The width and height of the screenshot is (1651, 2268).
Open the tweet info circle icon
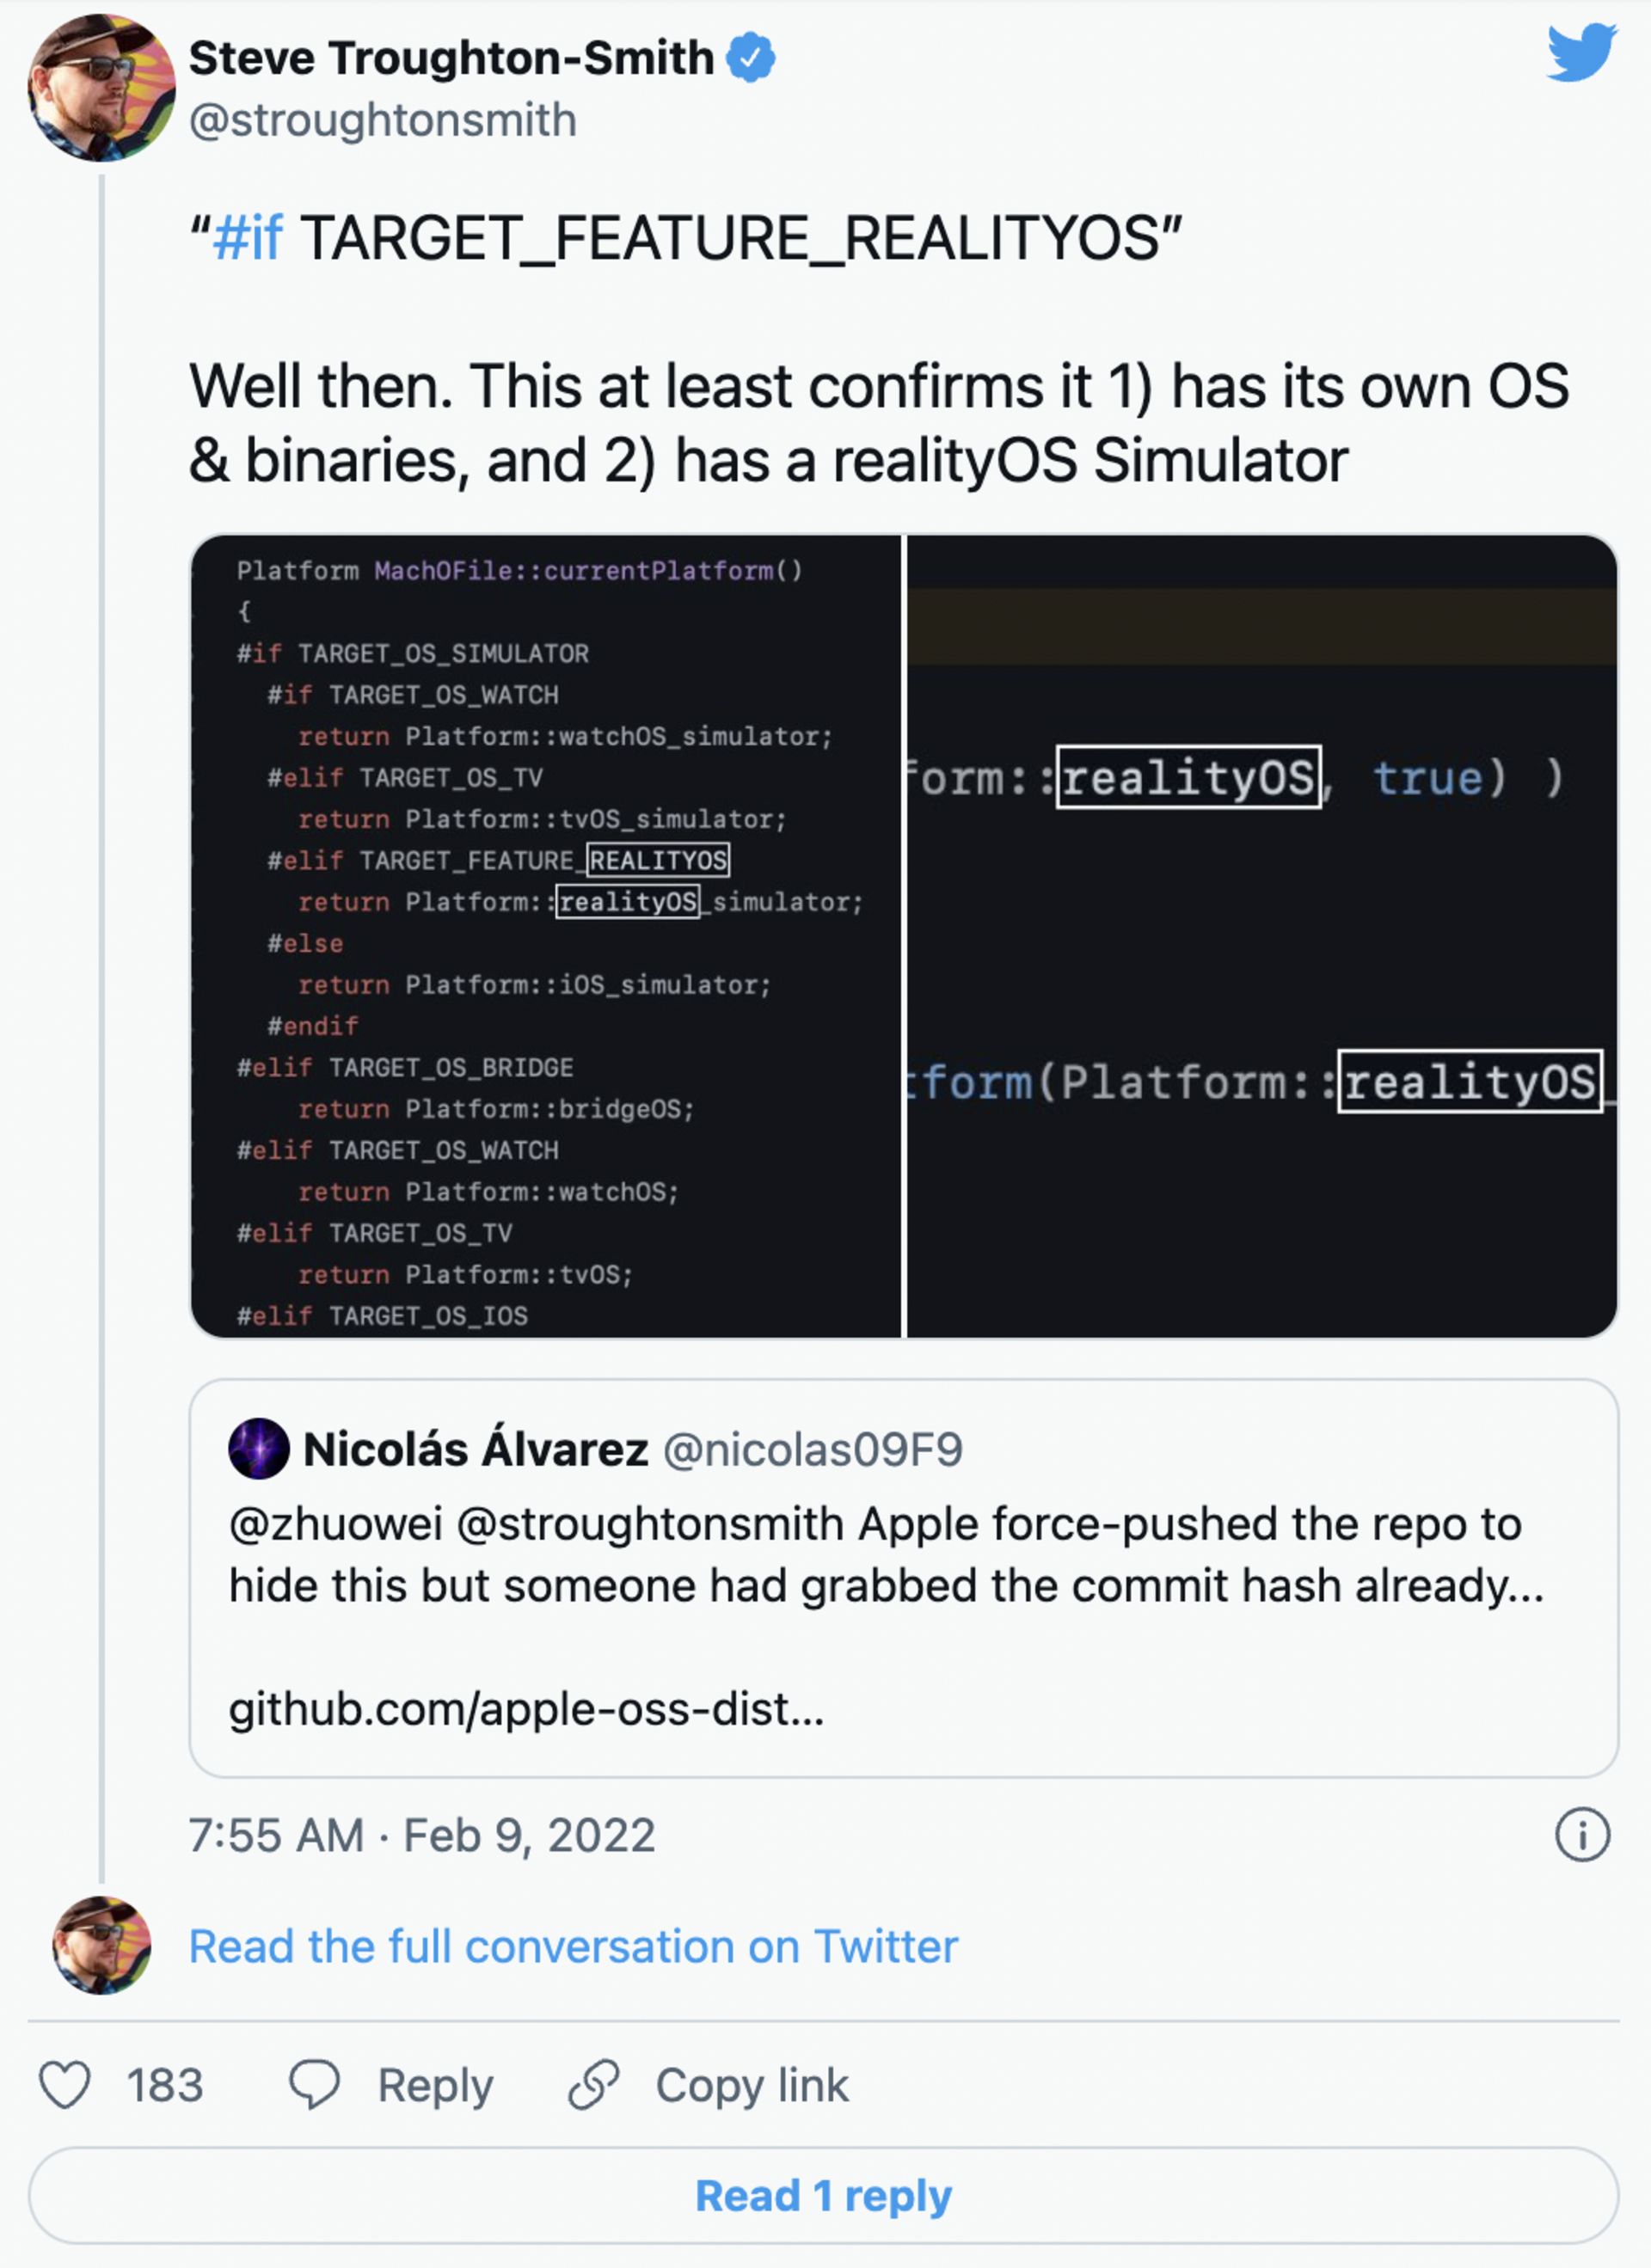[x=1582, y=1835]
